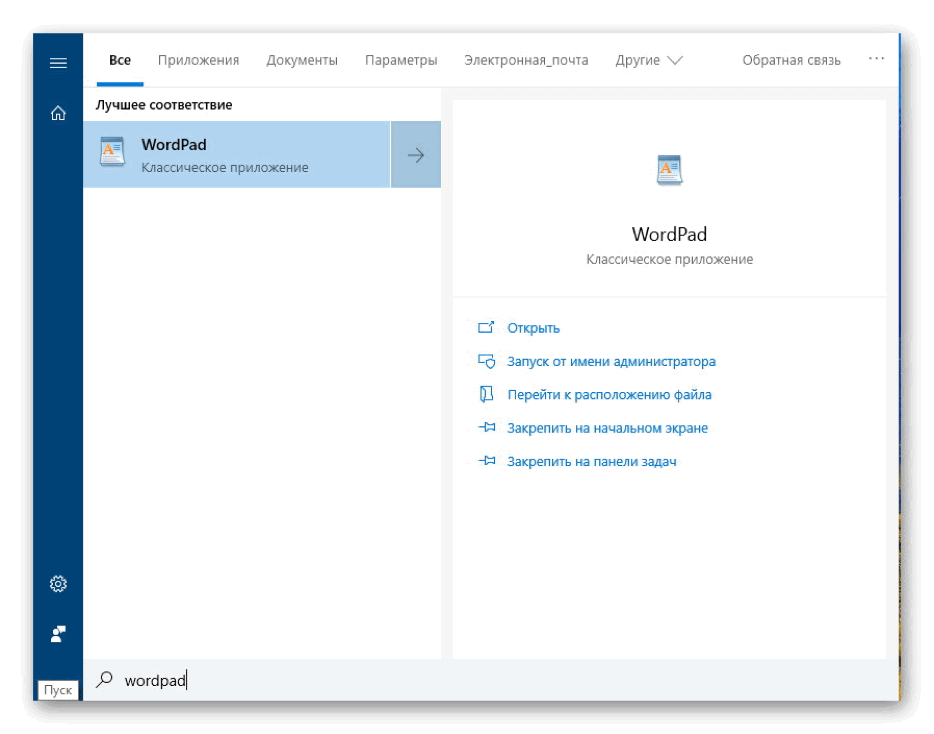Click WordPad title in preview pane
Viewport: 934px width, 734px height.
[x=669, y=234]
